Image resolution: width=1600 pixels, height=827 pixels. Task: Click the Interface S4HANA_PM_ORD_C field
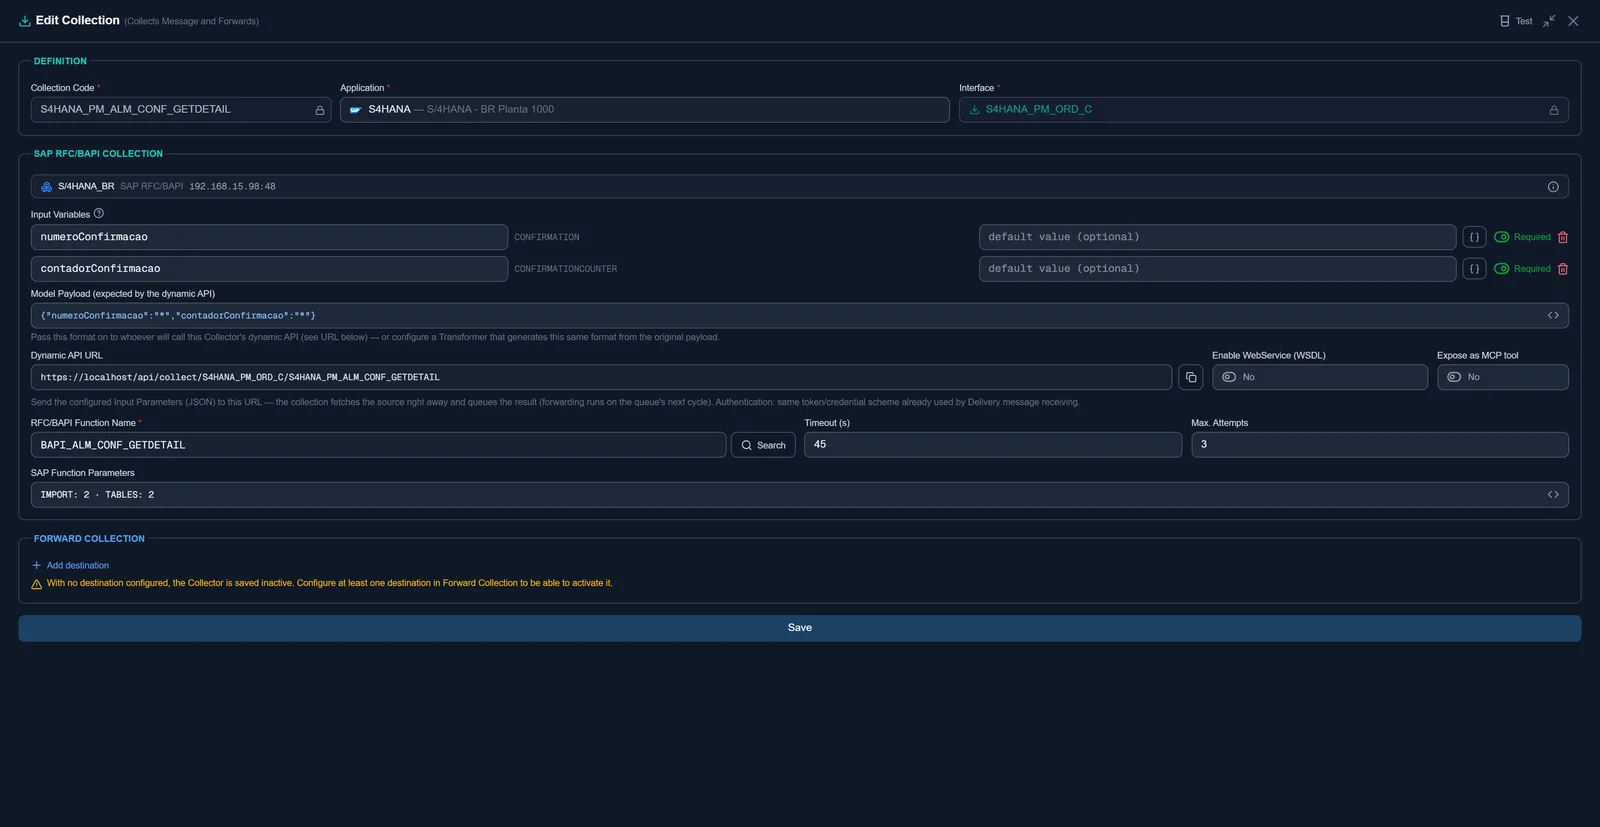click(x=1263, y=110)
